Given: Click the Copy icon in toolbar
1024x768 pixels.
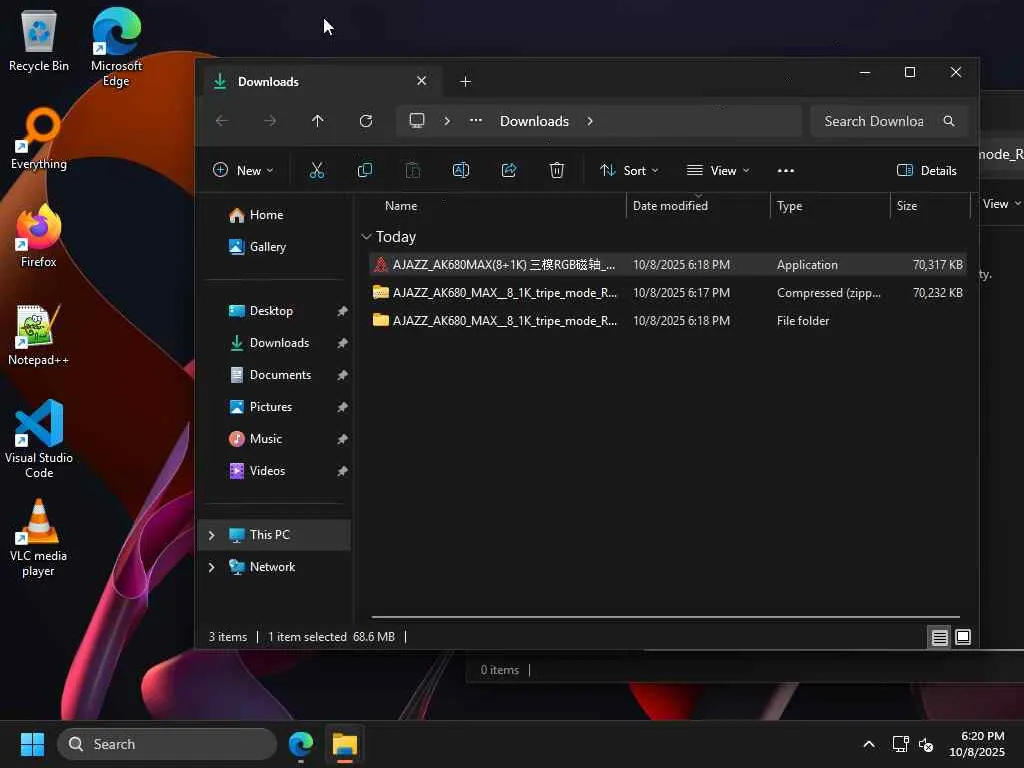Looking at the screenshot, I should [365, 170].
